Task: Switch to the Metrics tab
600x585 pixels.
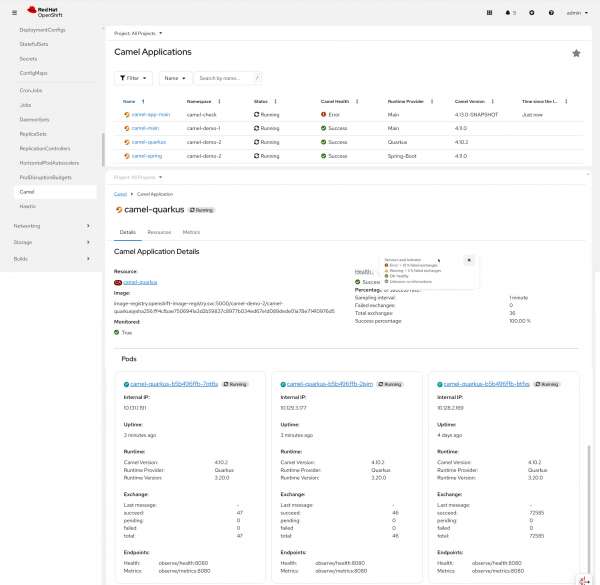Action: pos(192,231)
